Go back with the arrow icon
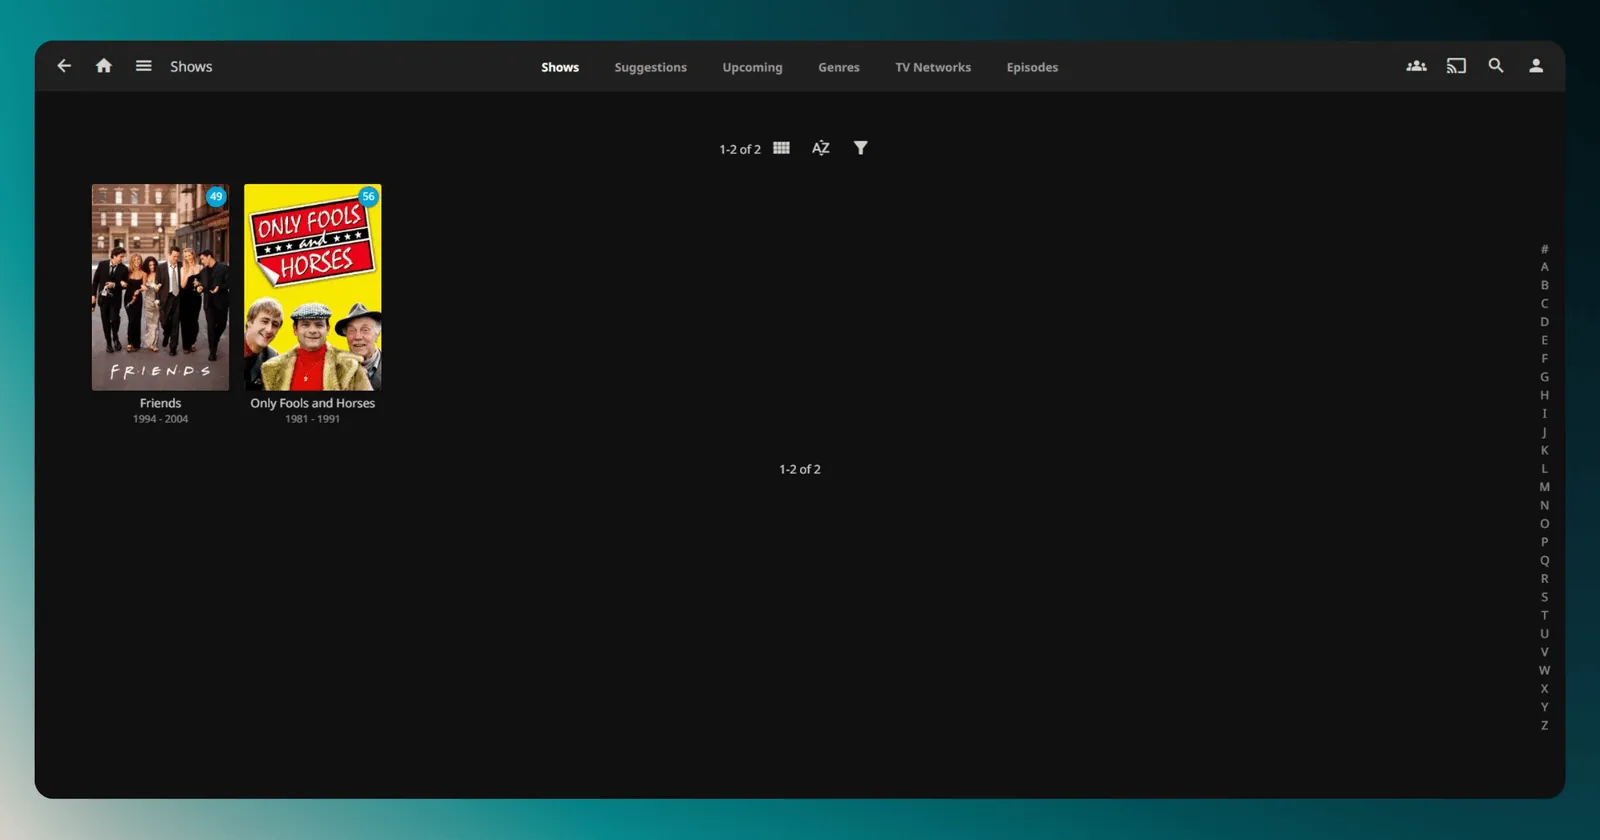Screen dimensions: 1600x840 [64, 66]
